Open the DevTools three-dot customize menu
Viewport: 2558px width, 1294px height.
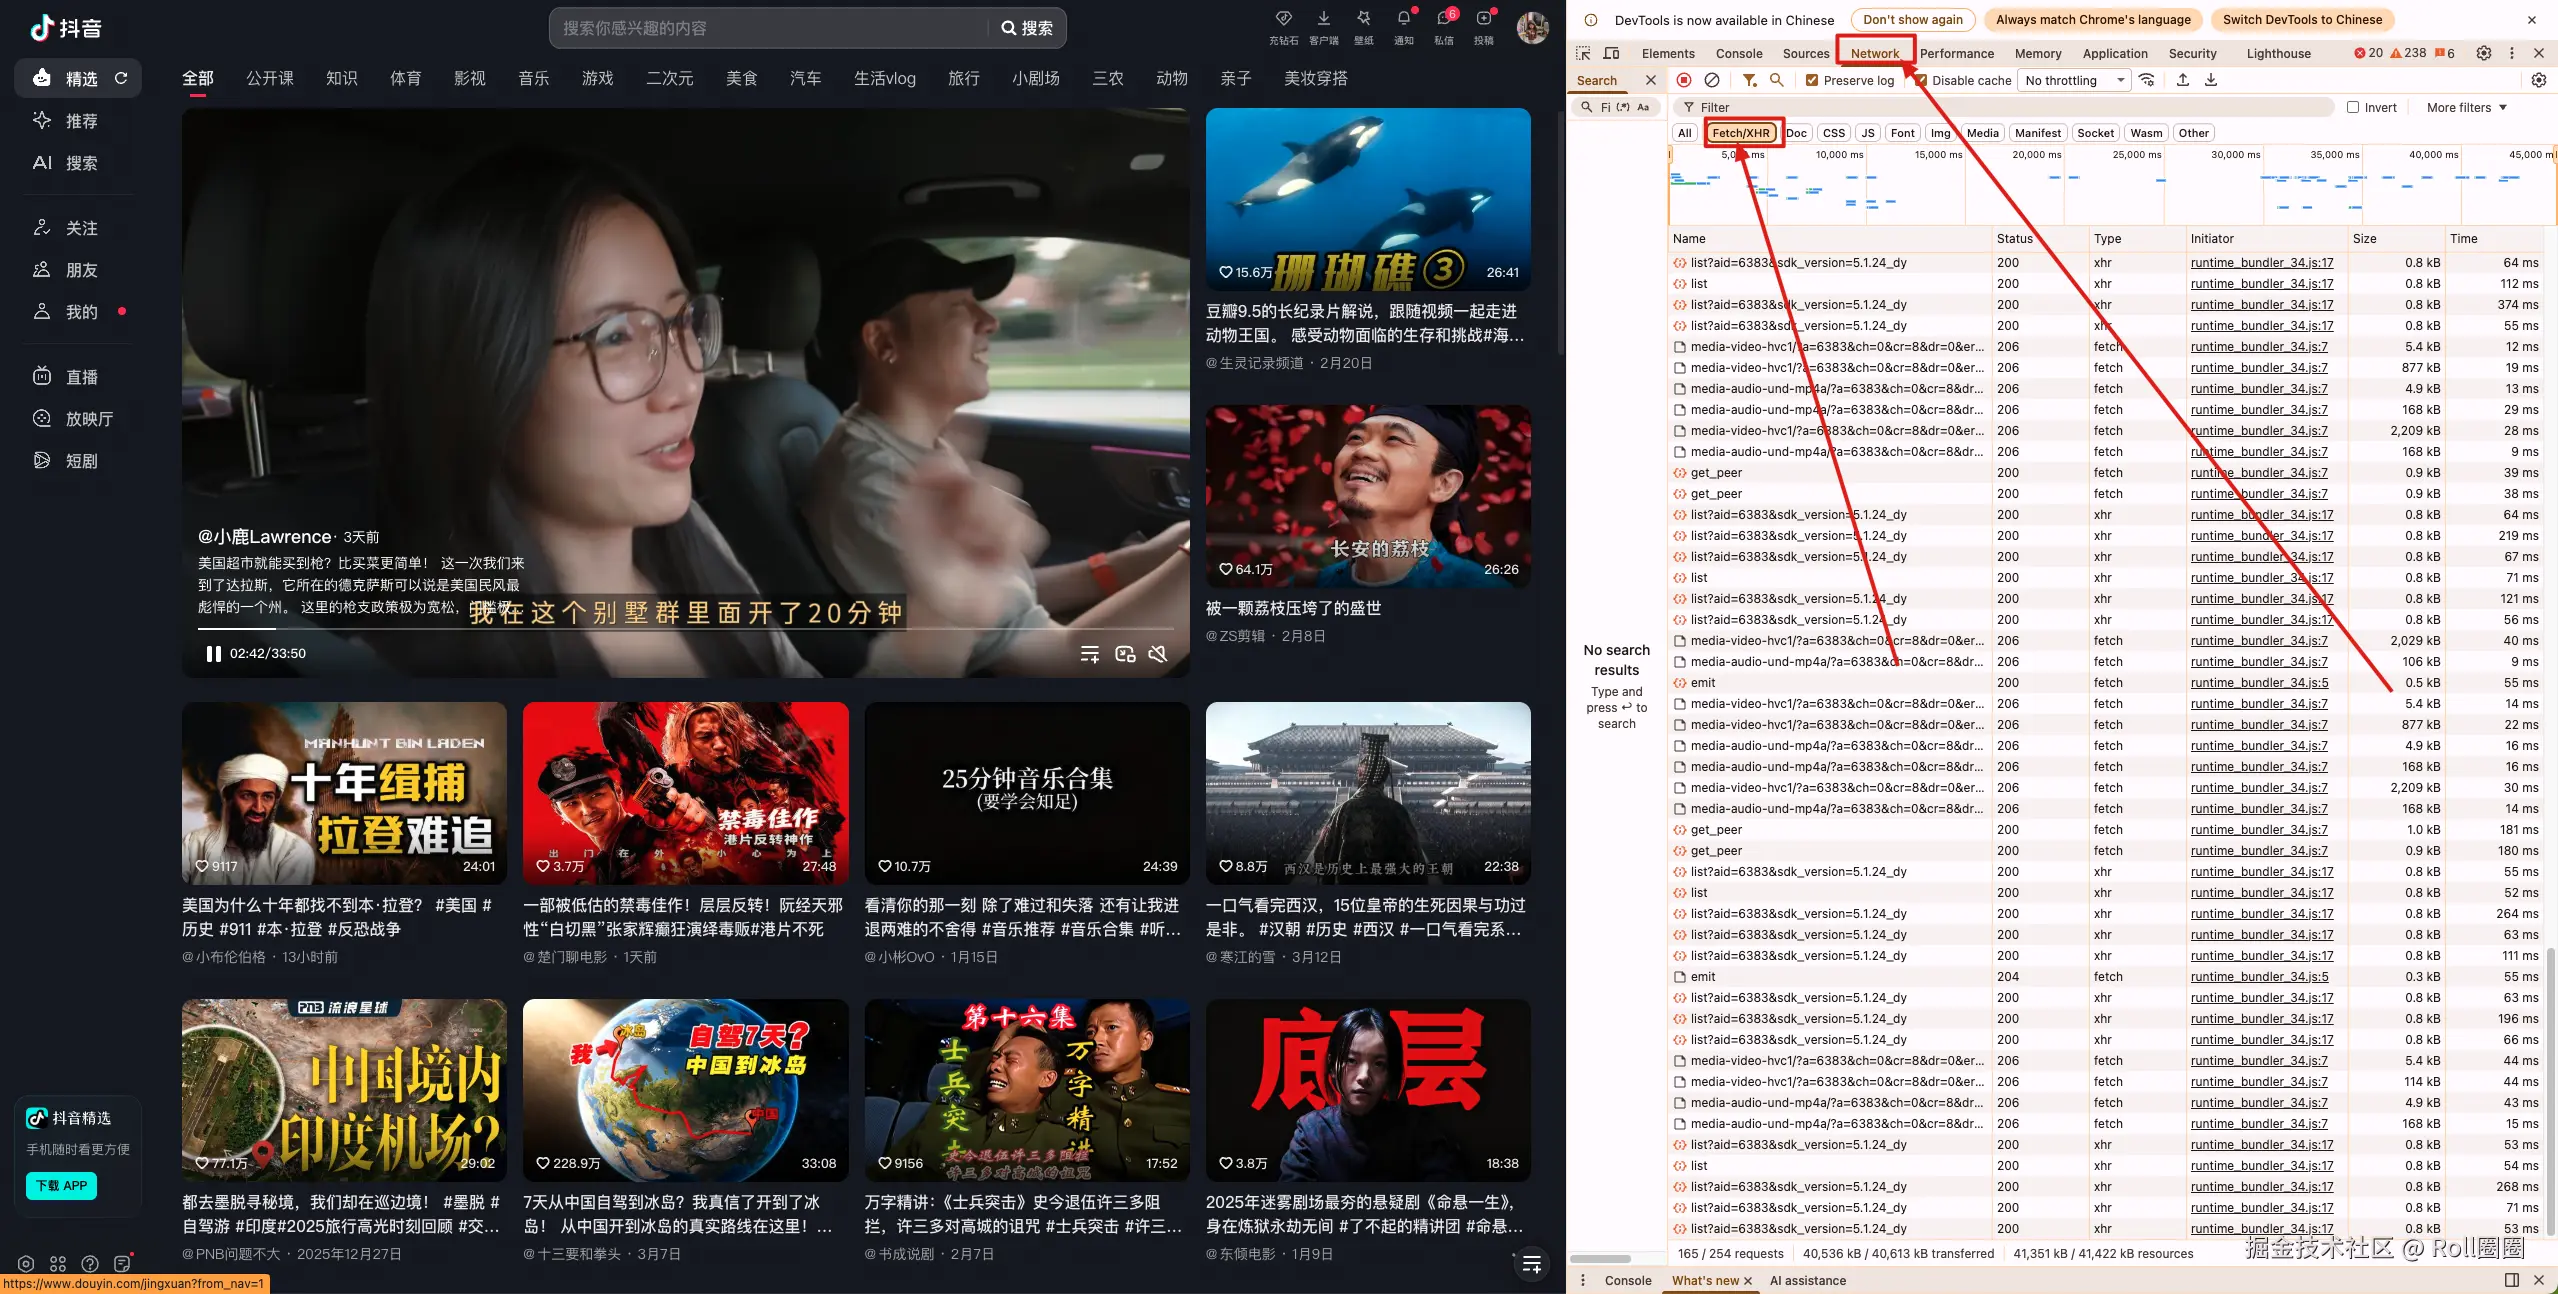[2511, 53]
